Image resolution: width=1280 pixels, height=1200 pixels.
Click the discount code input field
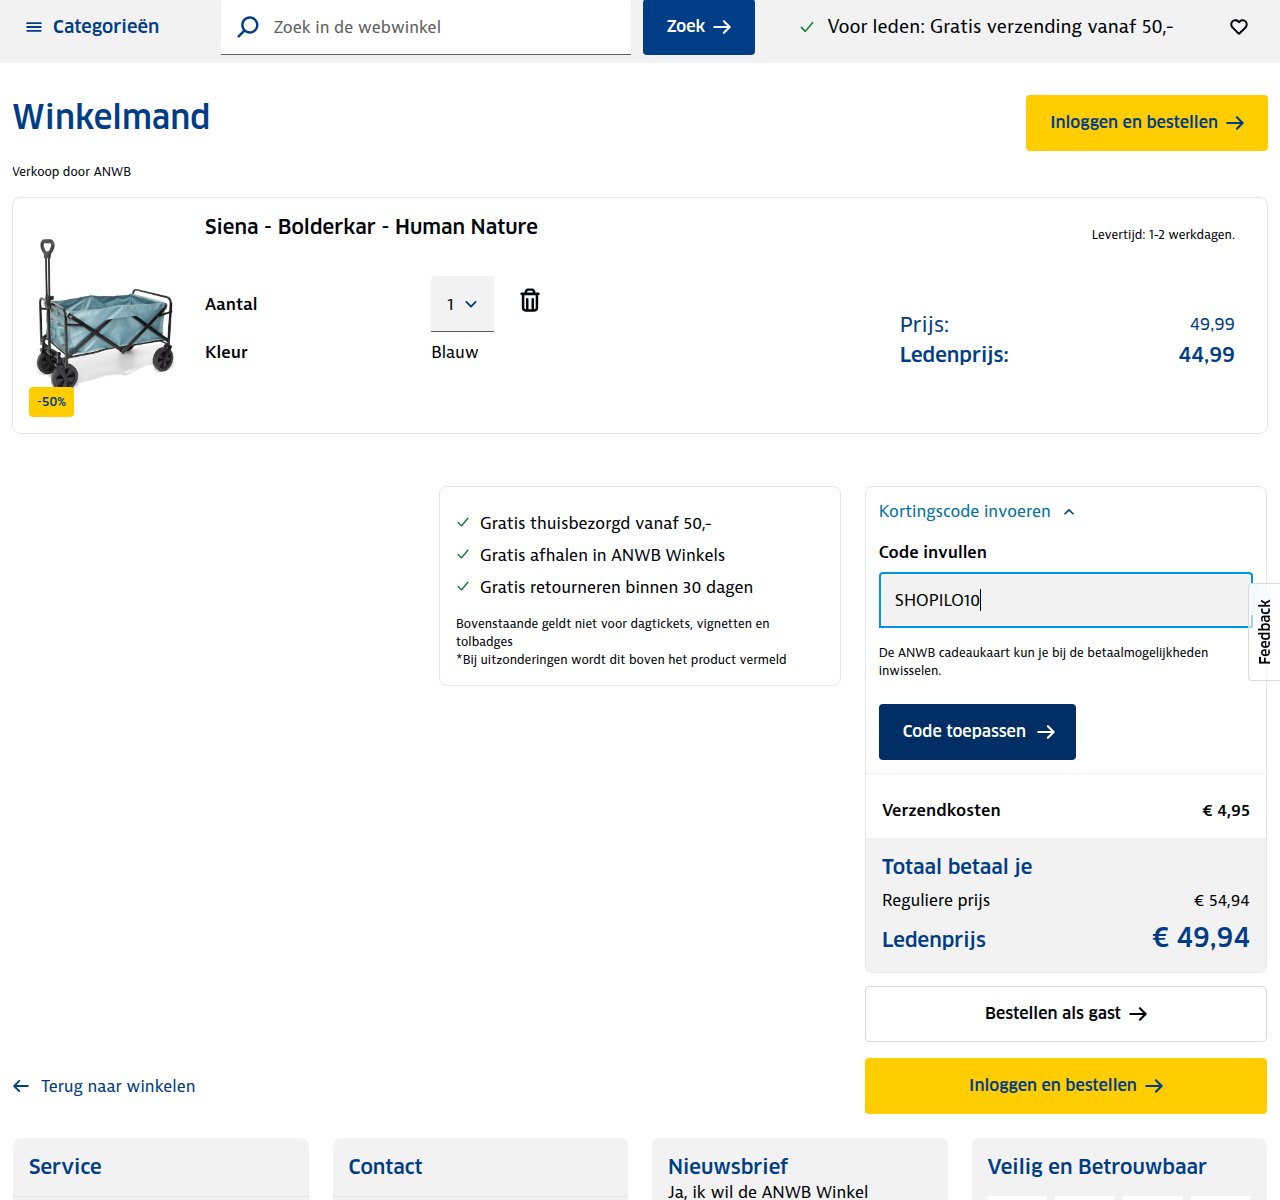pyautogui.click(x=1066, y=600)
